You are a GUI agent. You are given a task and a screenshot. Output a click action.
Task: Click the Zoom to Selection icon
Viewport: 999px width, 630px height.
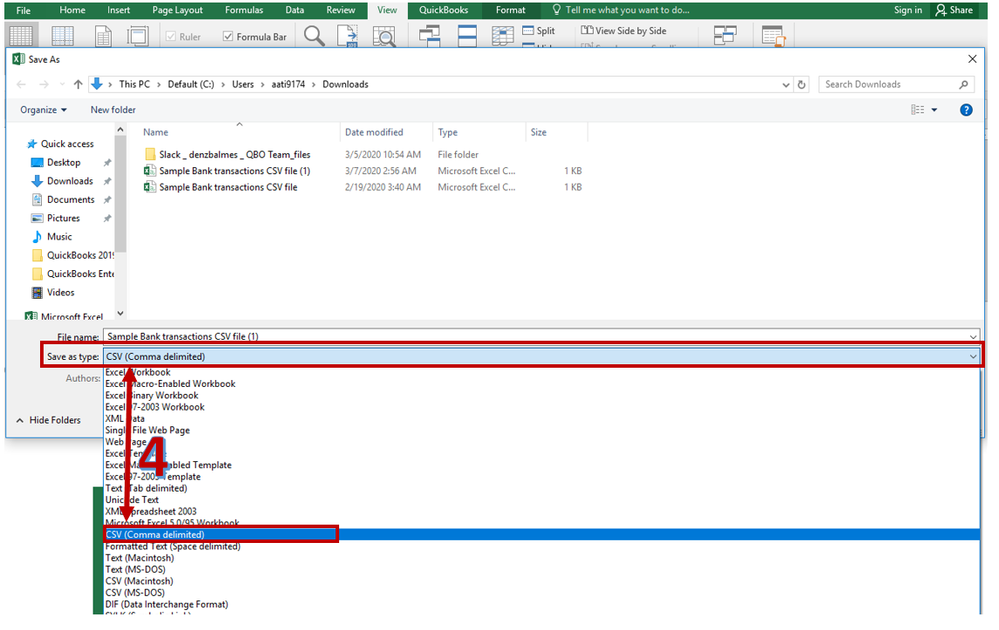coord(384,36)
